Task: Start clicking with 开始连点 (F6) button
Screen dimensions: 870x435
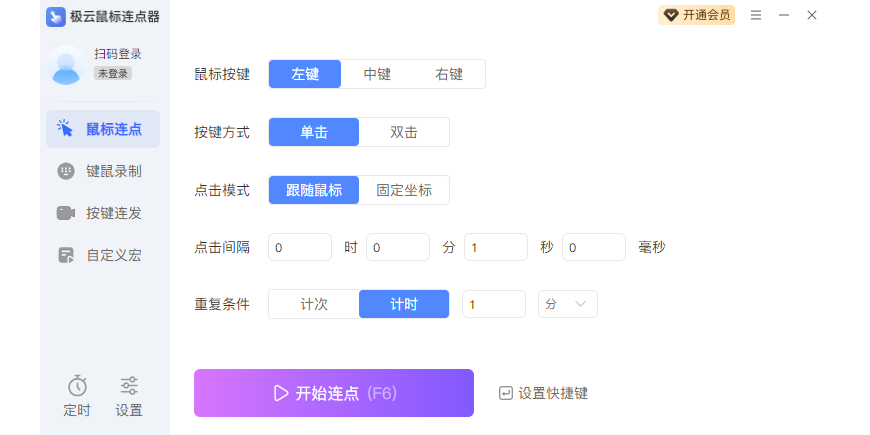Action: (333, 393)
